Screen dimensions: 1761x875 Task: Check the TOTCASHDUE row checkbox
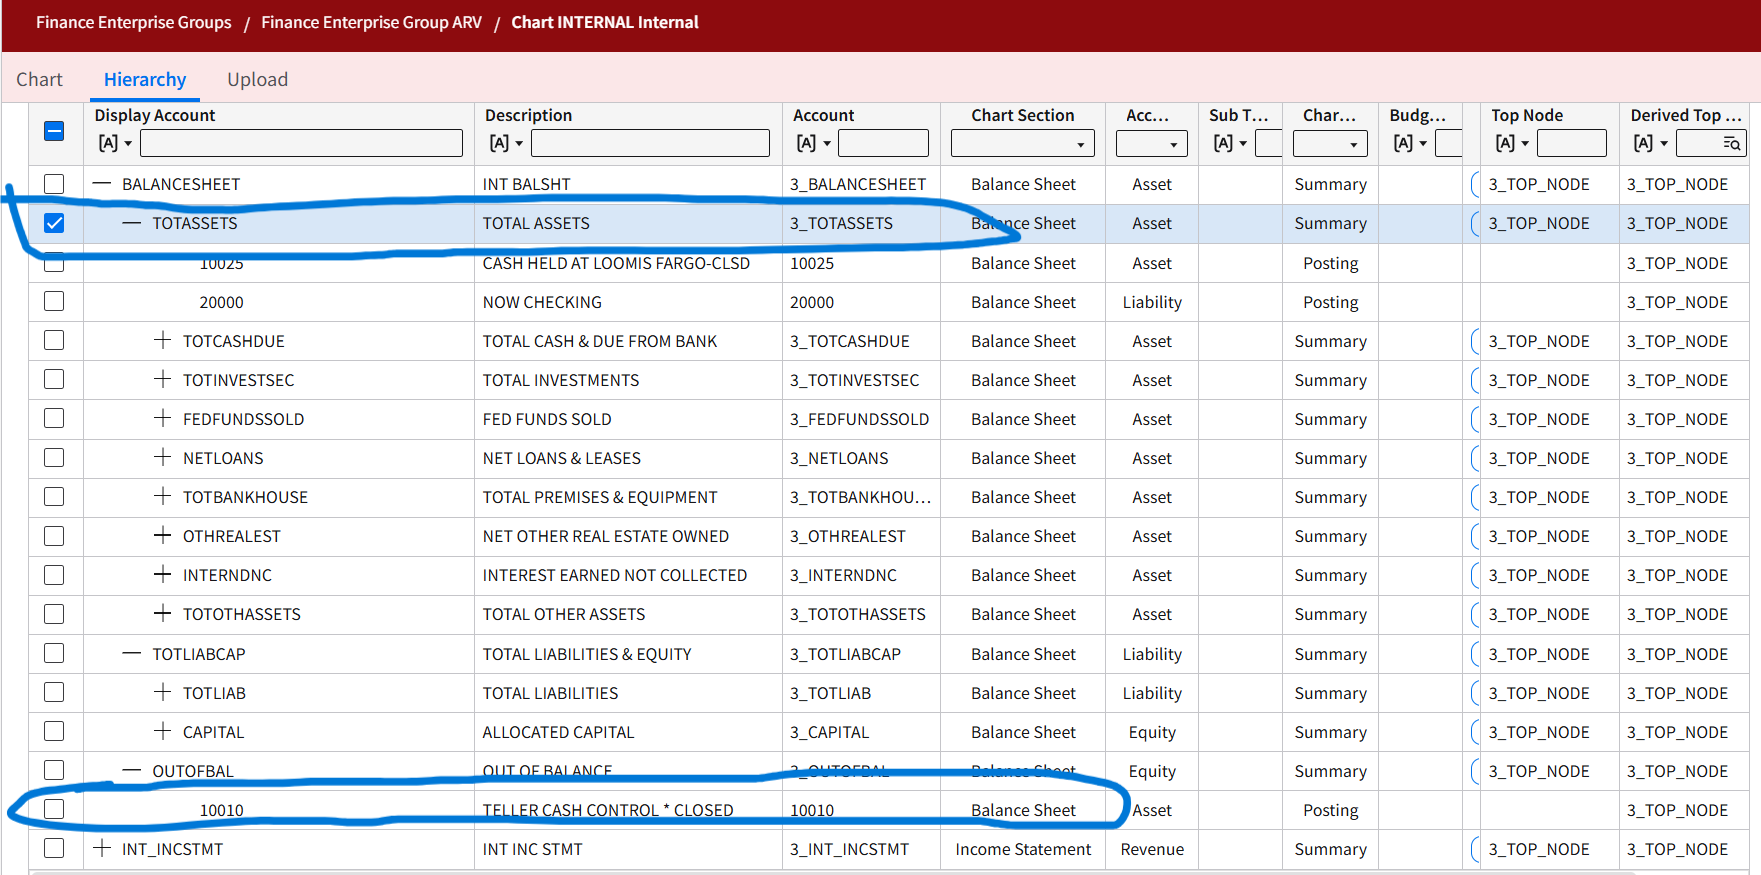tap(54, 340)
